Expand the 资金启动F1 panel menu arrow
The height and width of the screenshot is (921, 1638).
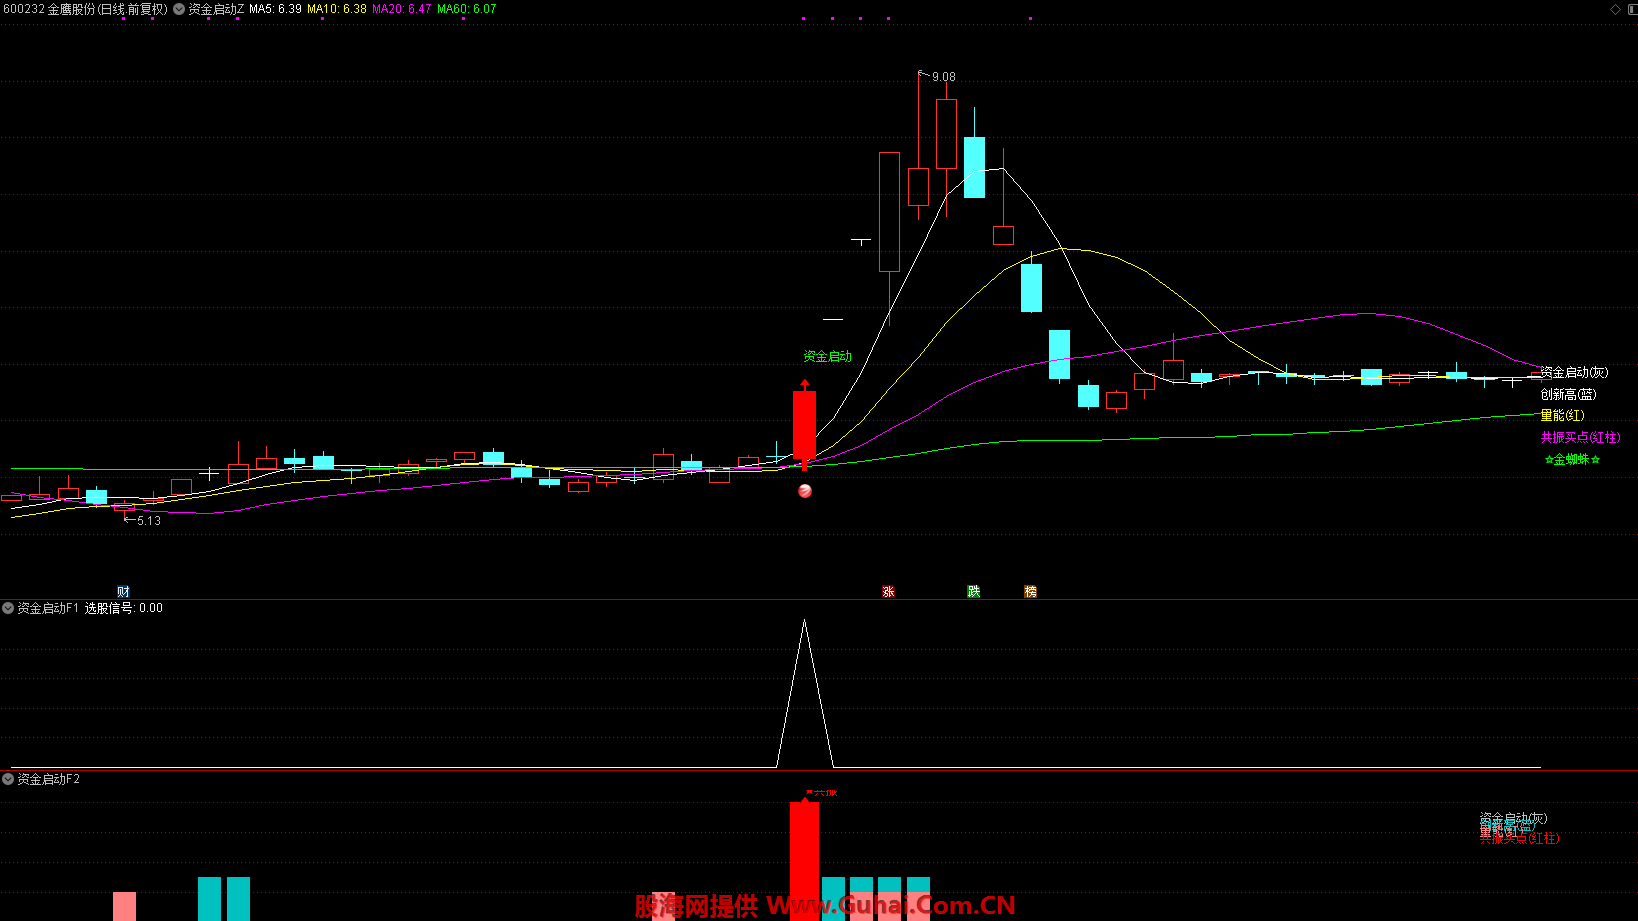[8, 608]
